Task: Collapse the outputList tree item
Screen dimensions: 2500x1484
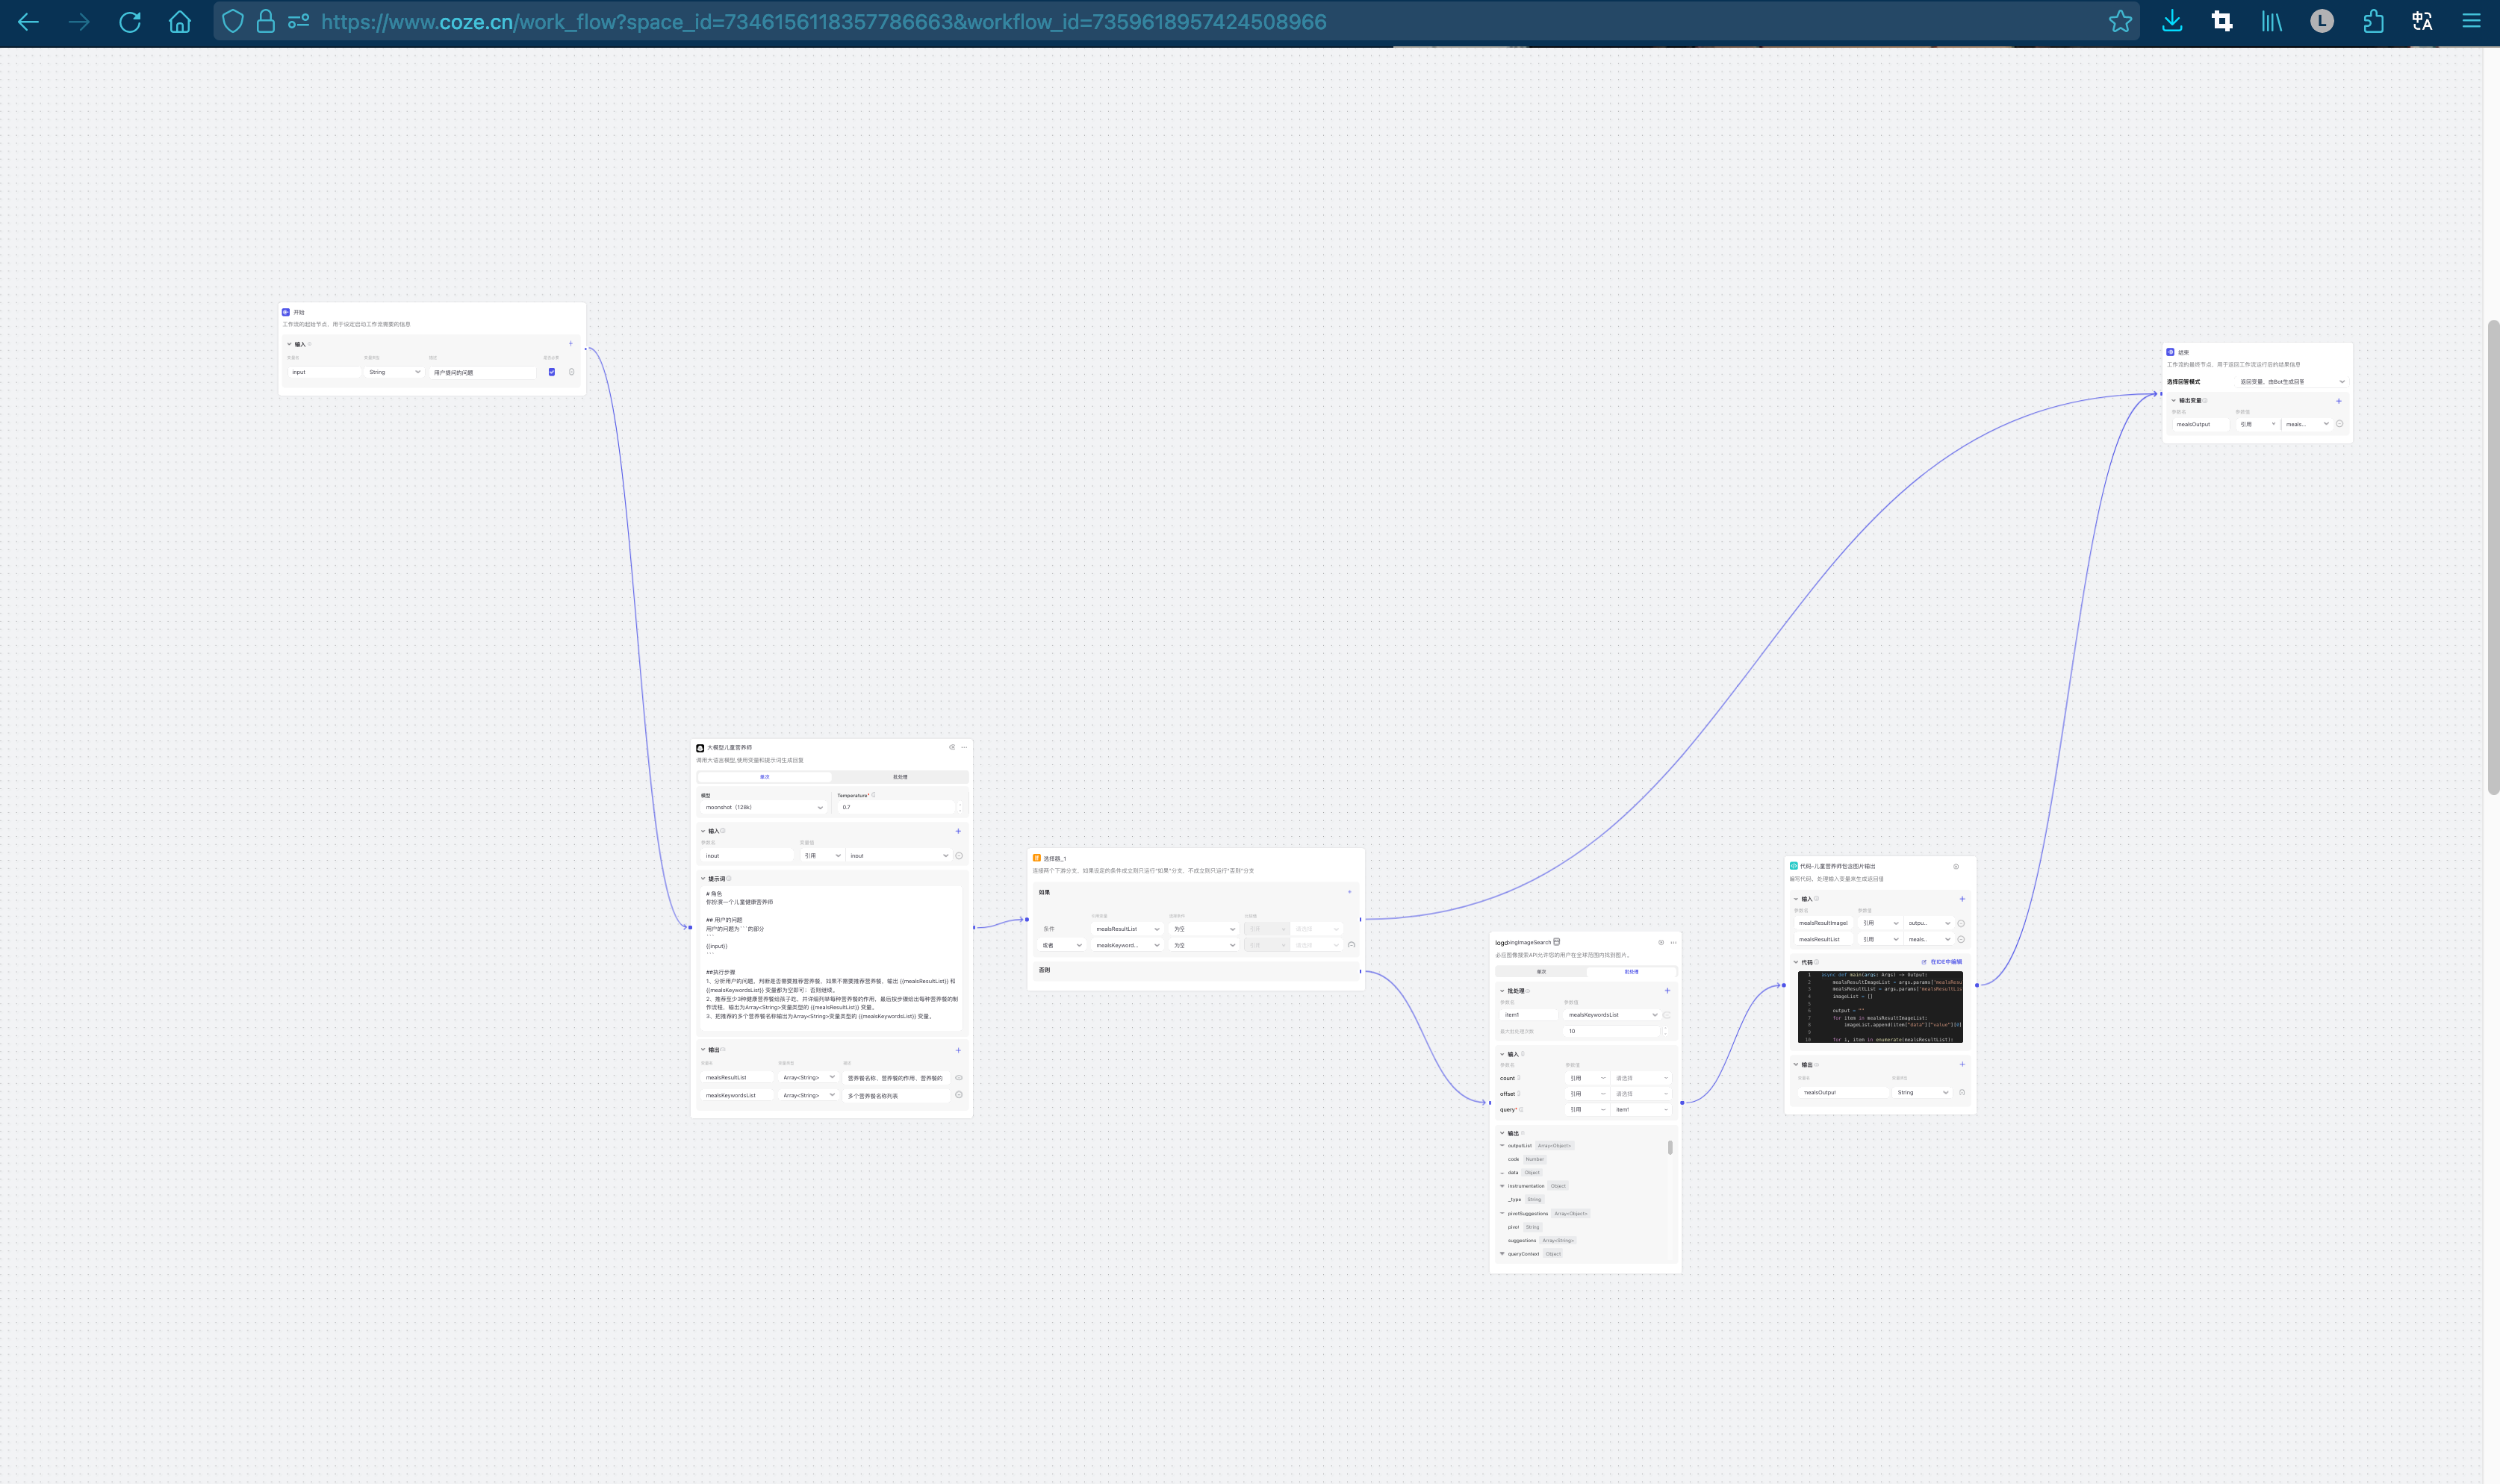Action: click(x=1502, y=1146)
